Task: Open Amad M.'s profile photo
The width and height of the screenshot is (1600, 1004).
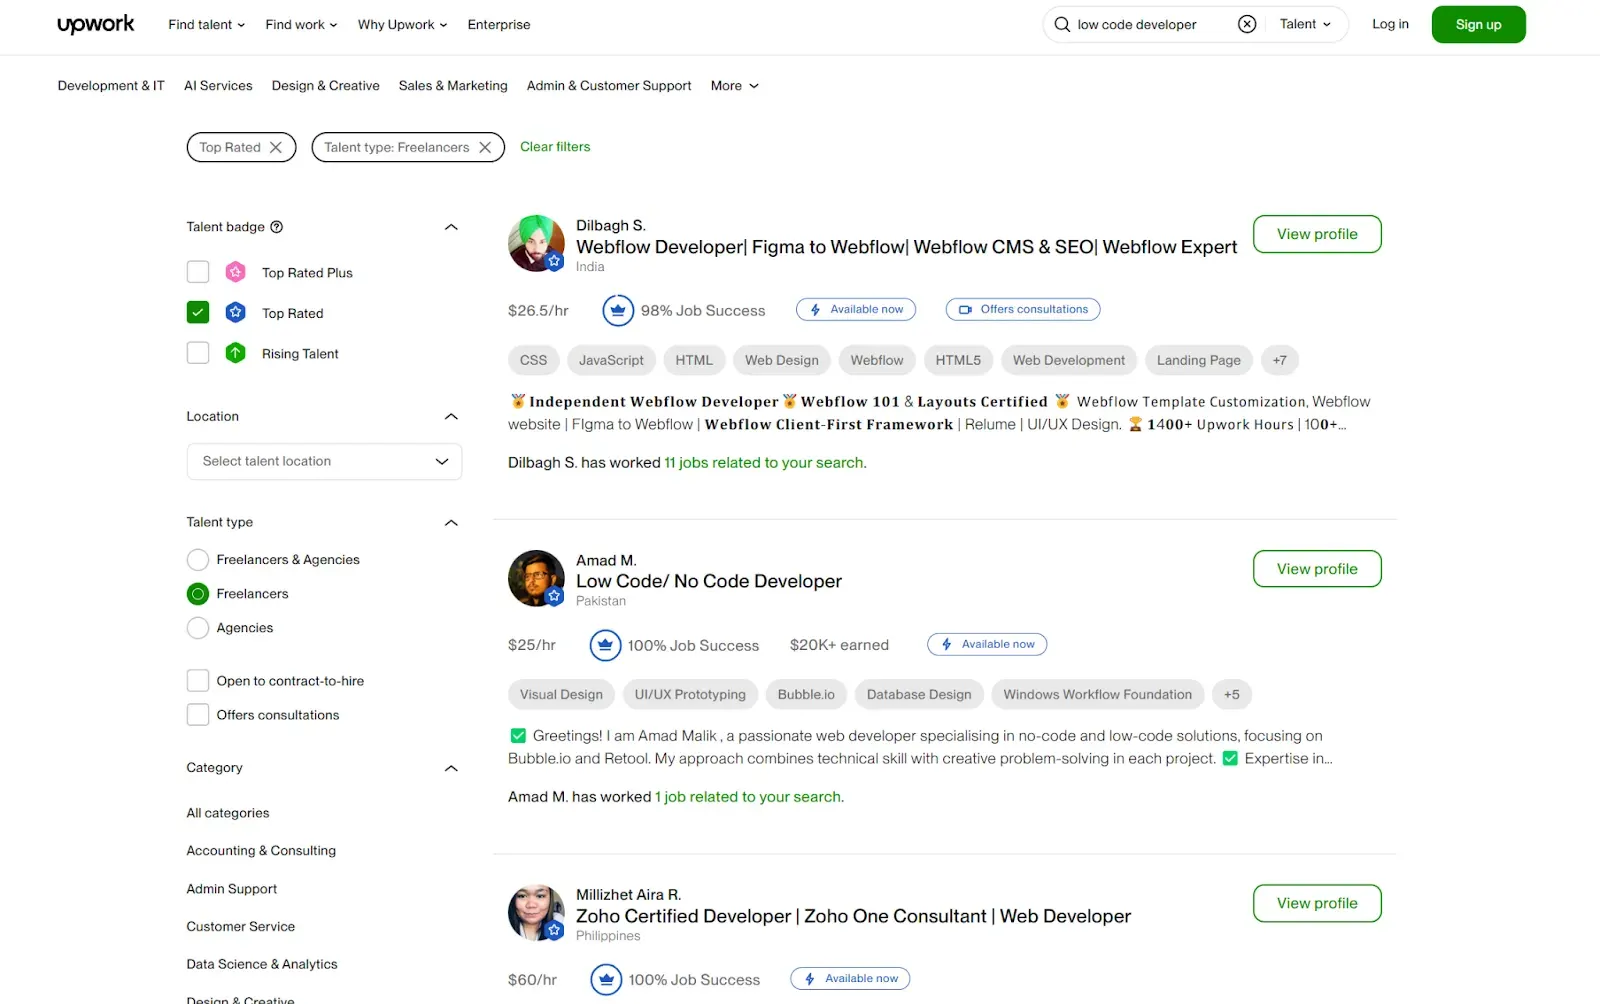Action: click(x=537, y=578)
